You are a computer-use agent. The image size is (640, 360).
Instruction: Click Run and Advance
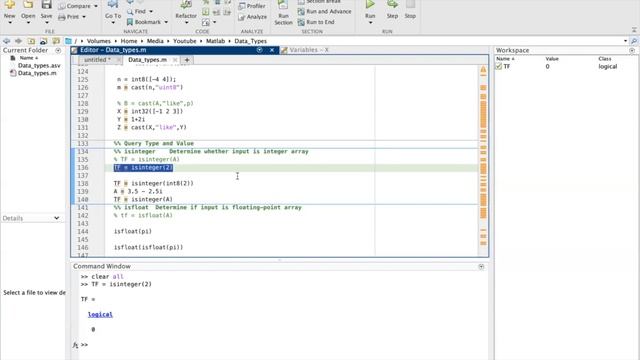324,11
